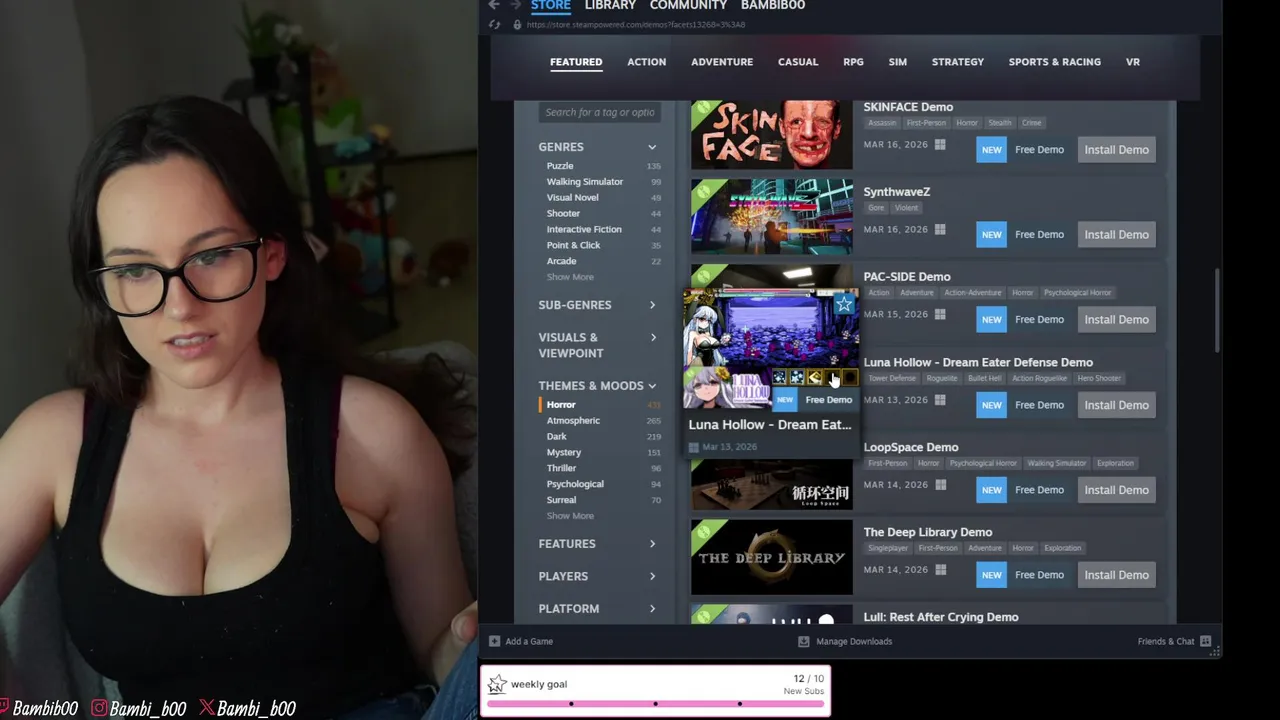Screen dimensions: 1280x720
Task: Click the Windows icon on The Deep Library row
Action: 940,570
